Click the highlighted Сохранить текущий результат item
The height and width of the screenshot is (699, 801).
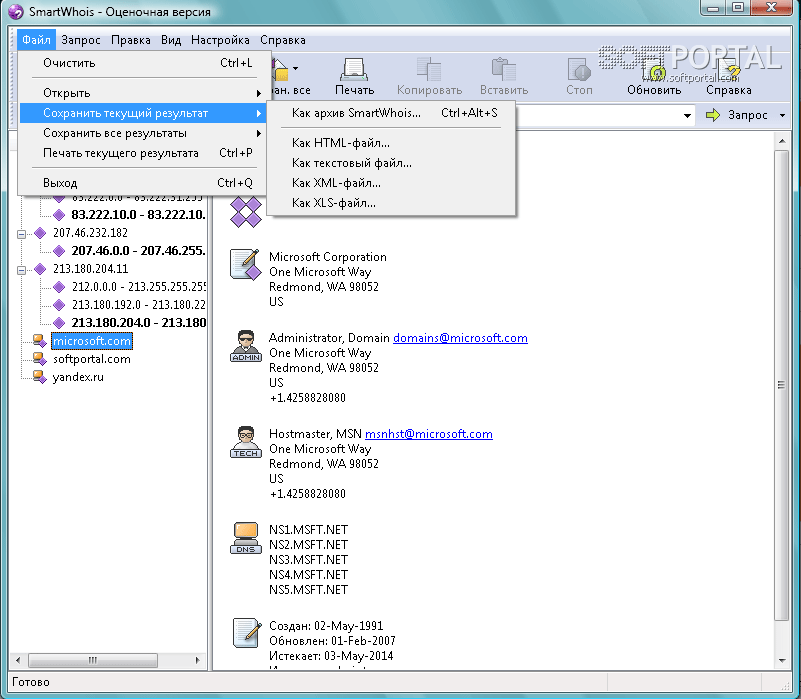(x=142, y=113)
